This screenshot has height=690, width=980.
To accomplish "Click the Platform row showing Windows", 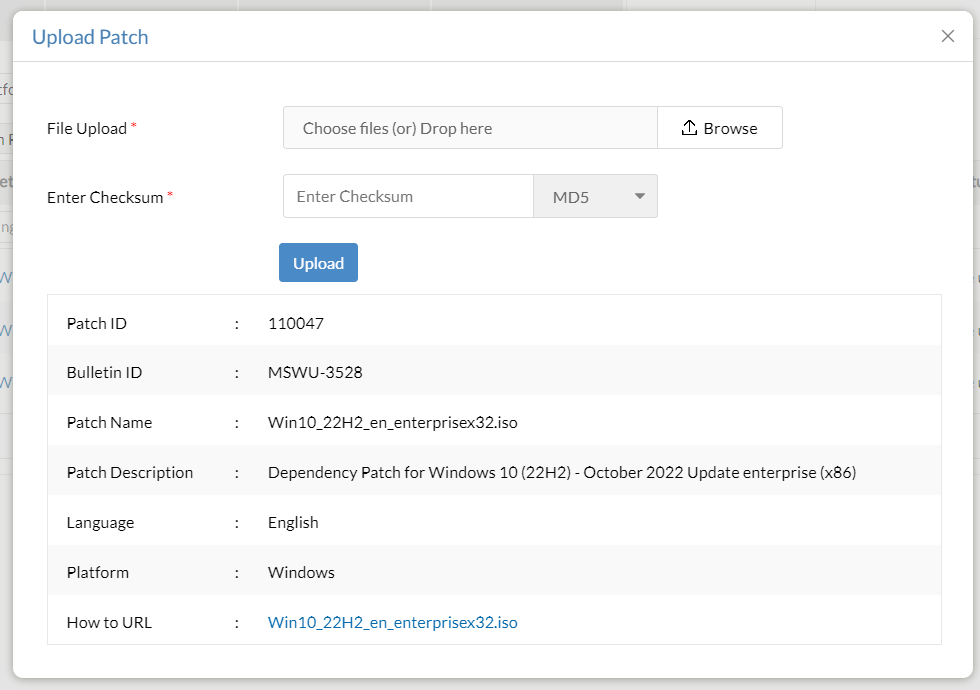I will (x=300, y=572).
